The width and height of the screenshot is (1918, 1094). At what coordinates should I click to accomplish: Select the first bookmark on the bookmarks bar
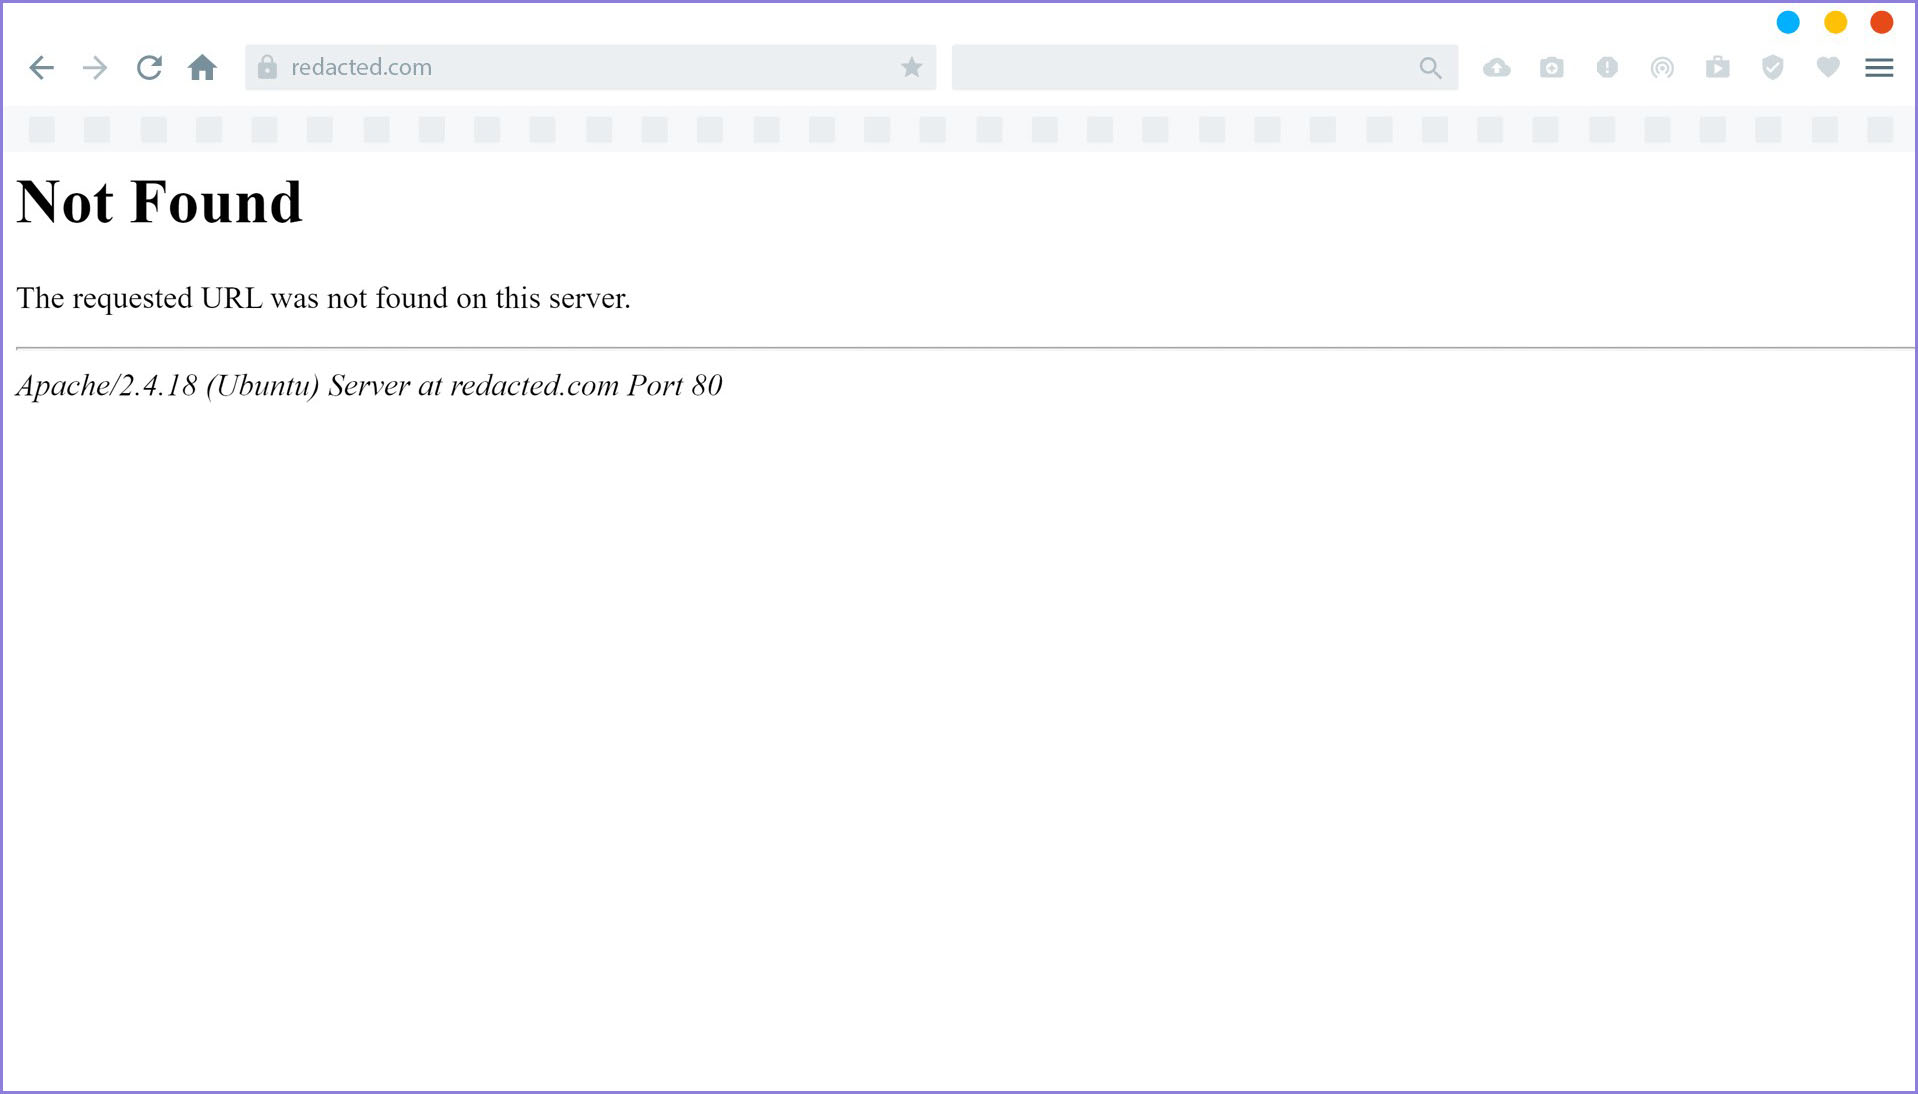tap(42, 129)
